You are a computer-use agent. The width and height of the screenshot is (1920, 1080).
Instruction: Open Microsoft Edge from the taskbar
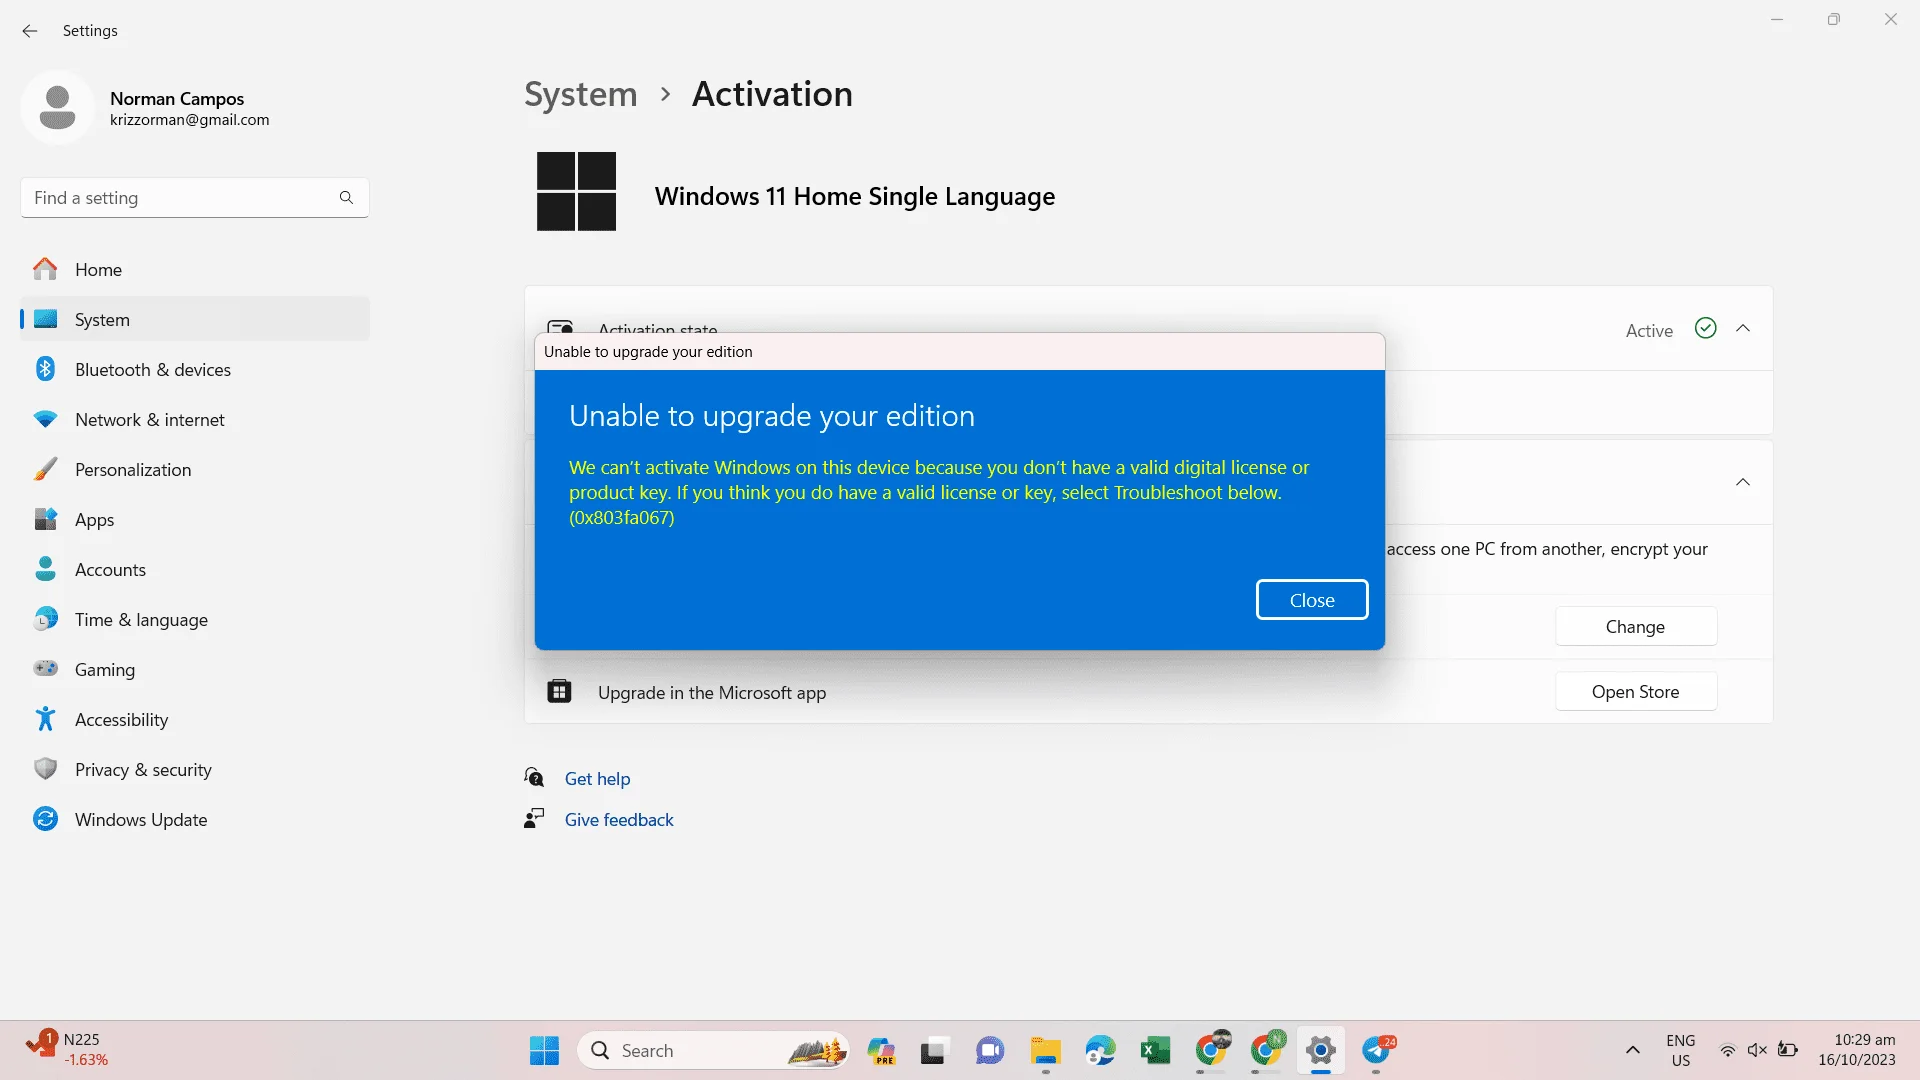pyautogui.click(x=1101, y=1051)
